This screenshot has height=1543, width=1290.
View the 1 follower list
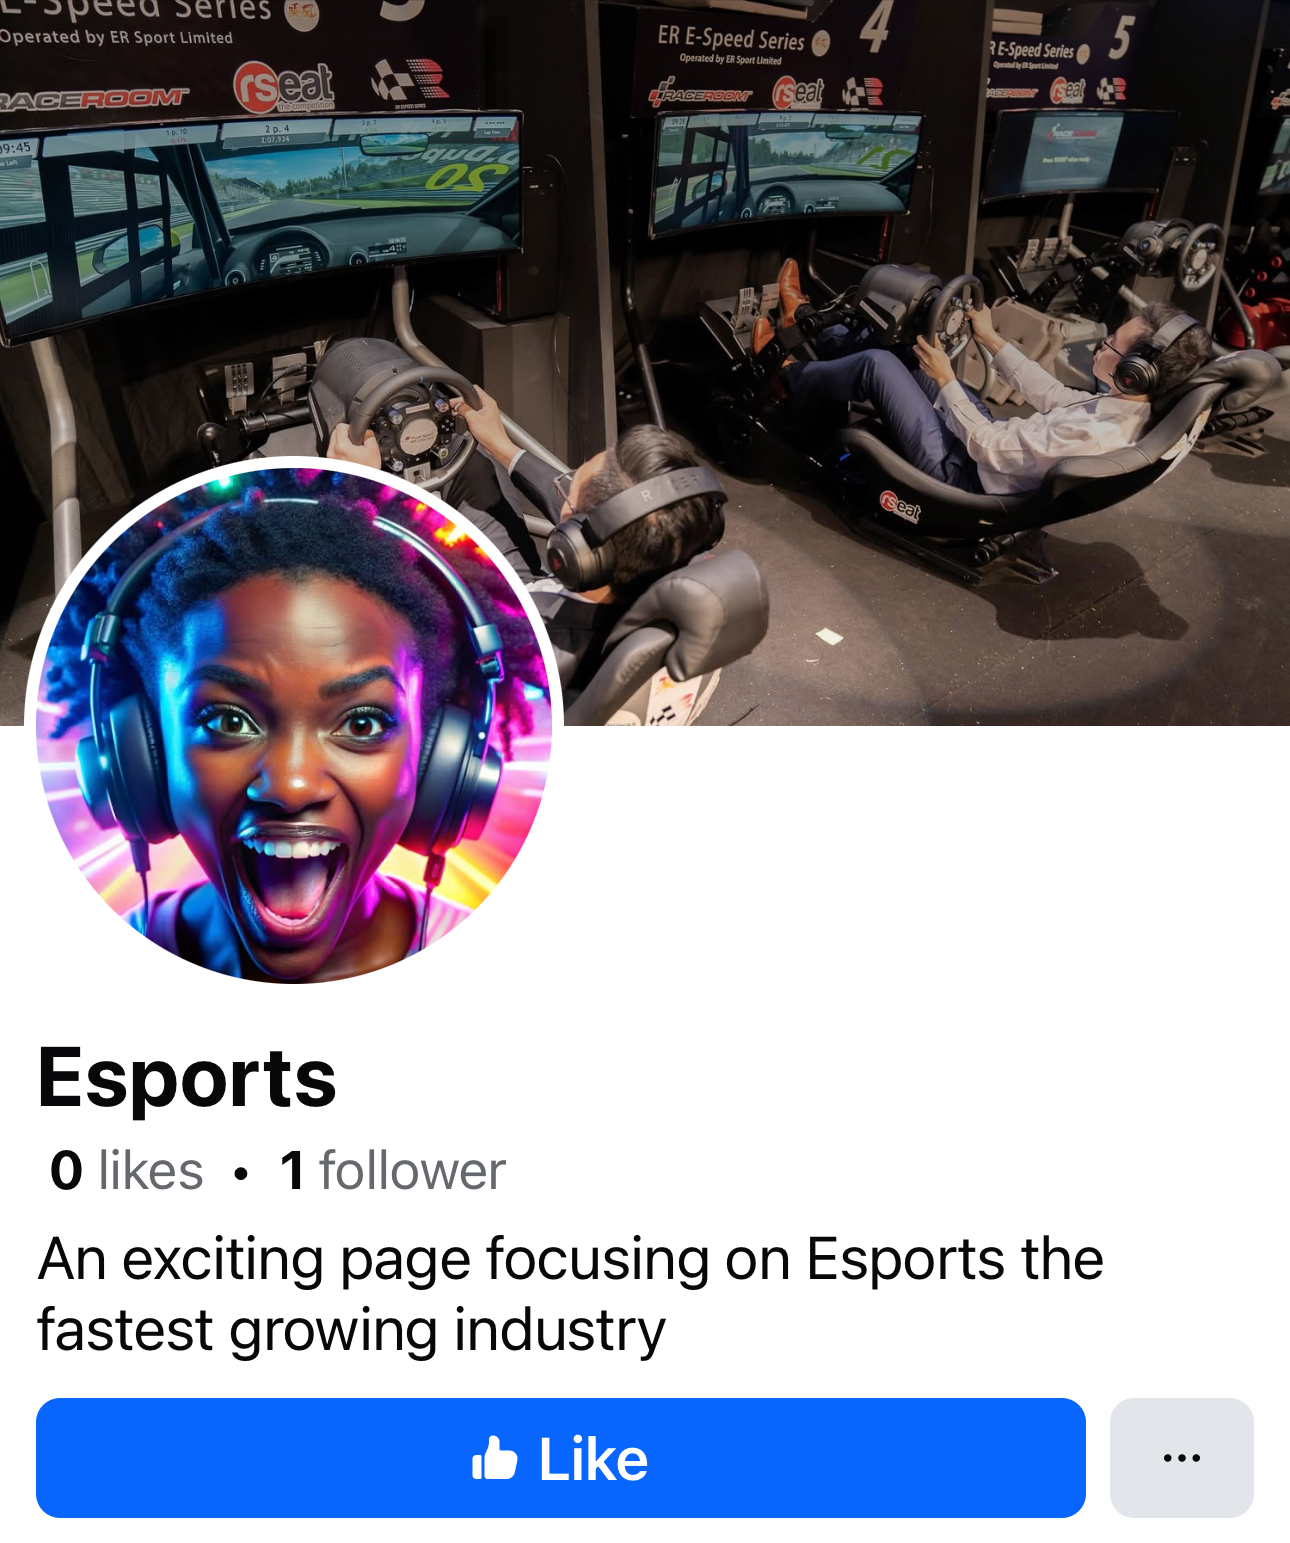coord(393,1170)
